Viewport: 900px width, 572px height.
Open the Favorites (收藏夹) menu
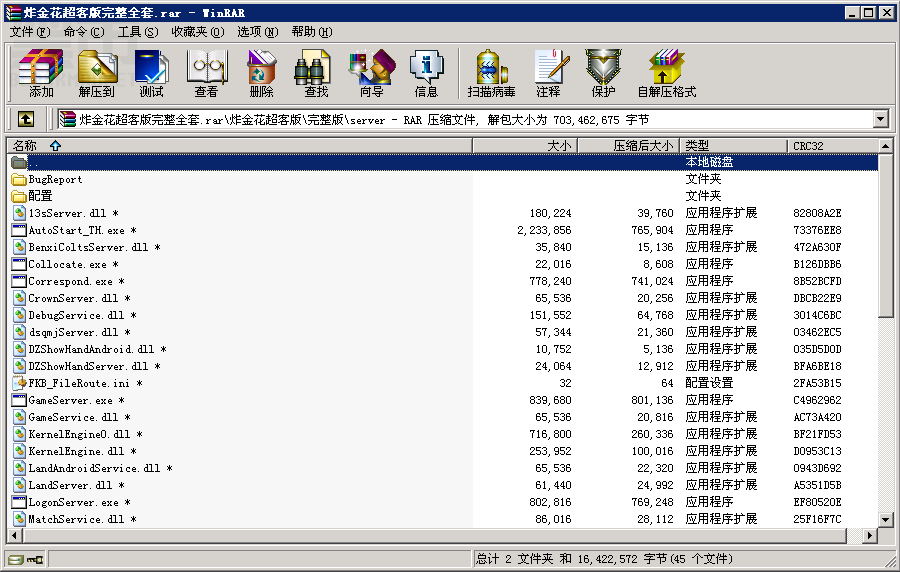[198, 32]
